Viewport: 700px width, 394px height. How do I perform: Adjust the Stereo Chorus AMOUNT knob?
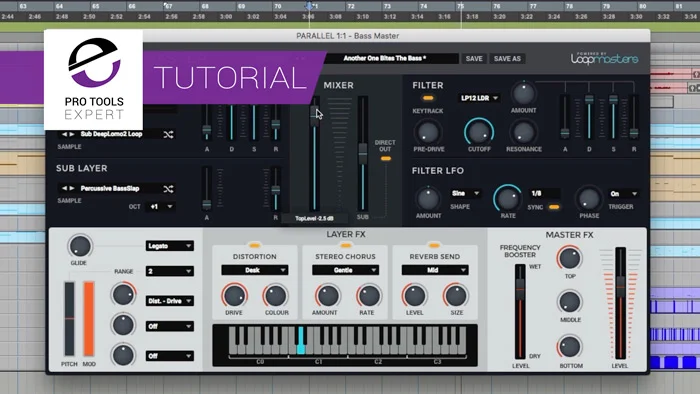pyautogui.click(x=327, y=295)
